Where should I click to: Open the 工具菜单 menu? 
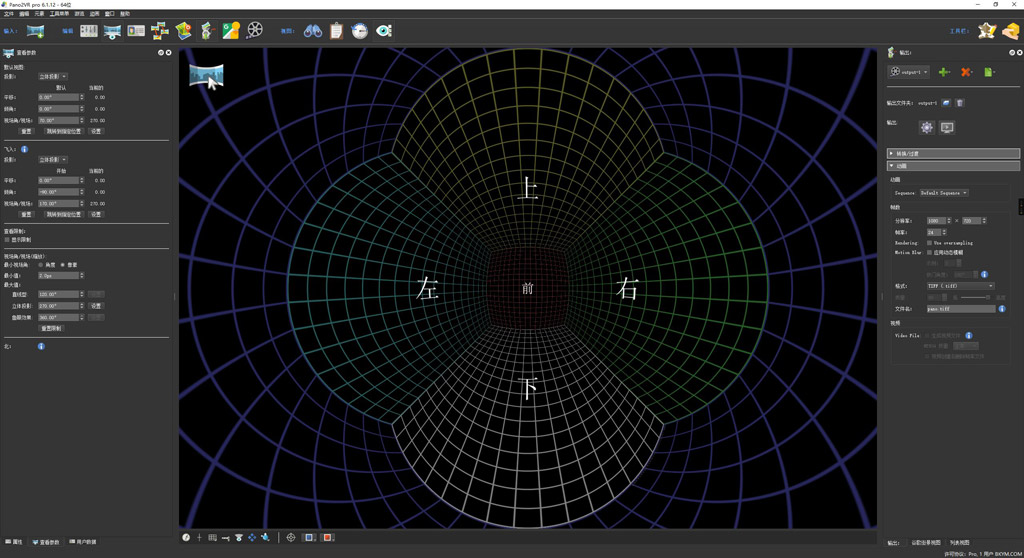click(59, 14)
